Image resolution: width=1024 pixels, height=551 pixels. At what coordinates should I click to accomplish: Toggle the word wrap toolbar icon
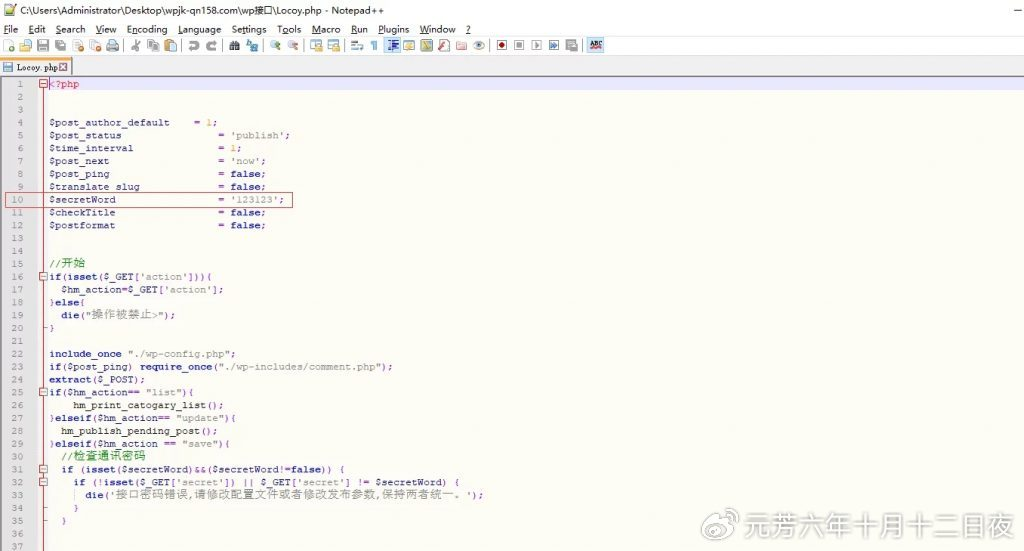[x=358, y=46]
